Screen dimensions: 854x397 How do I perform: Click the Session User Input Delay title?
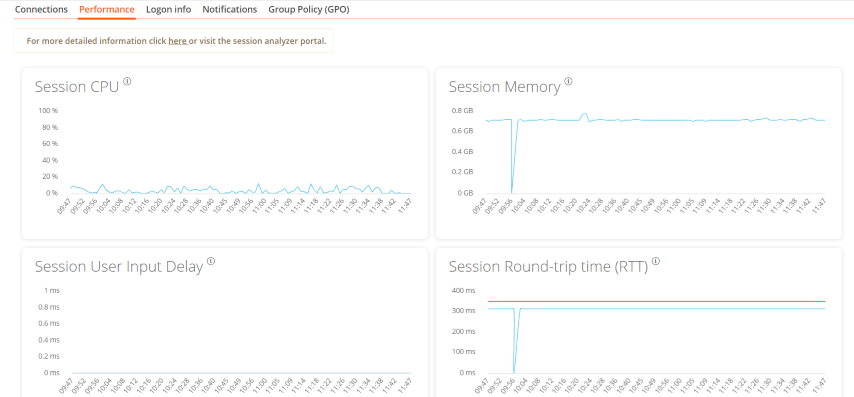pos(119,267)
